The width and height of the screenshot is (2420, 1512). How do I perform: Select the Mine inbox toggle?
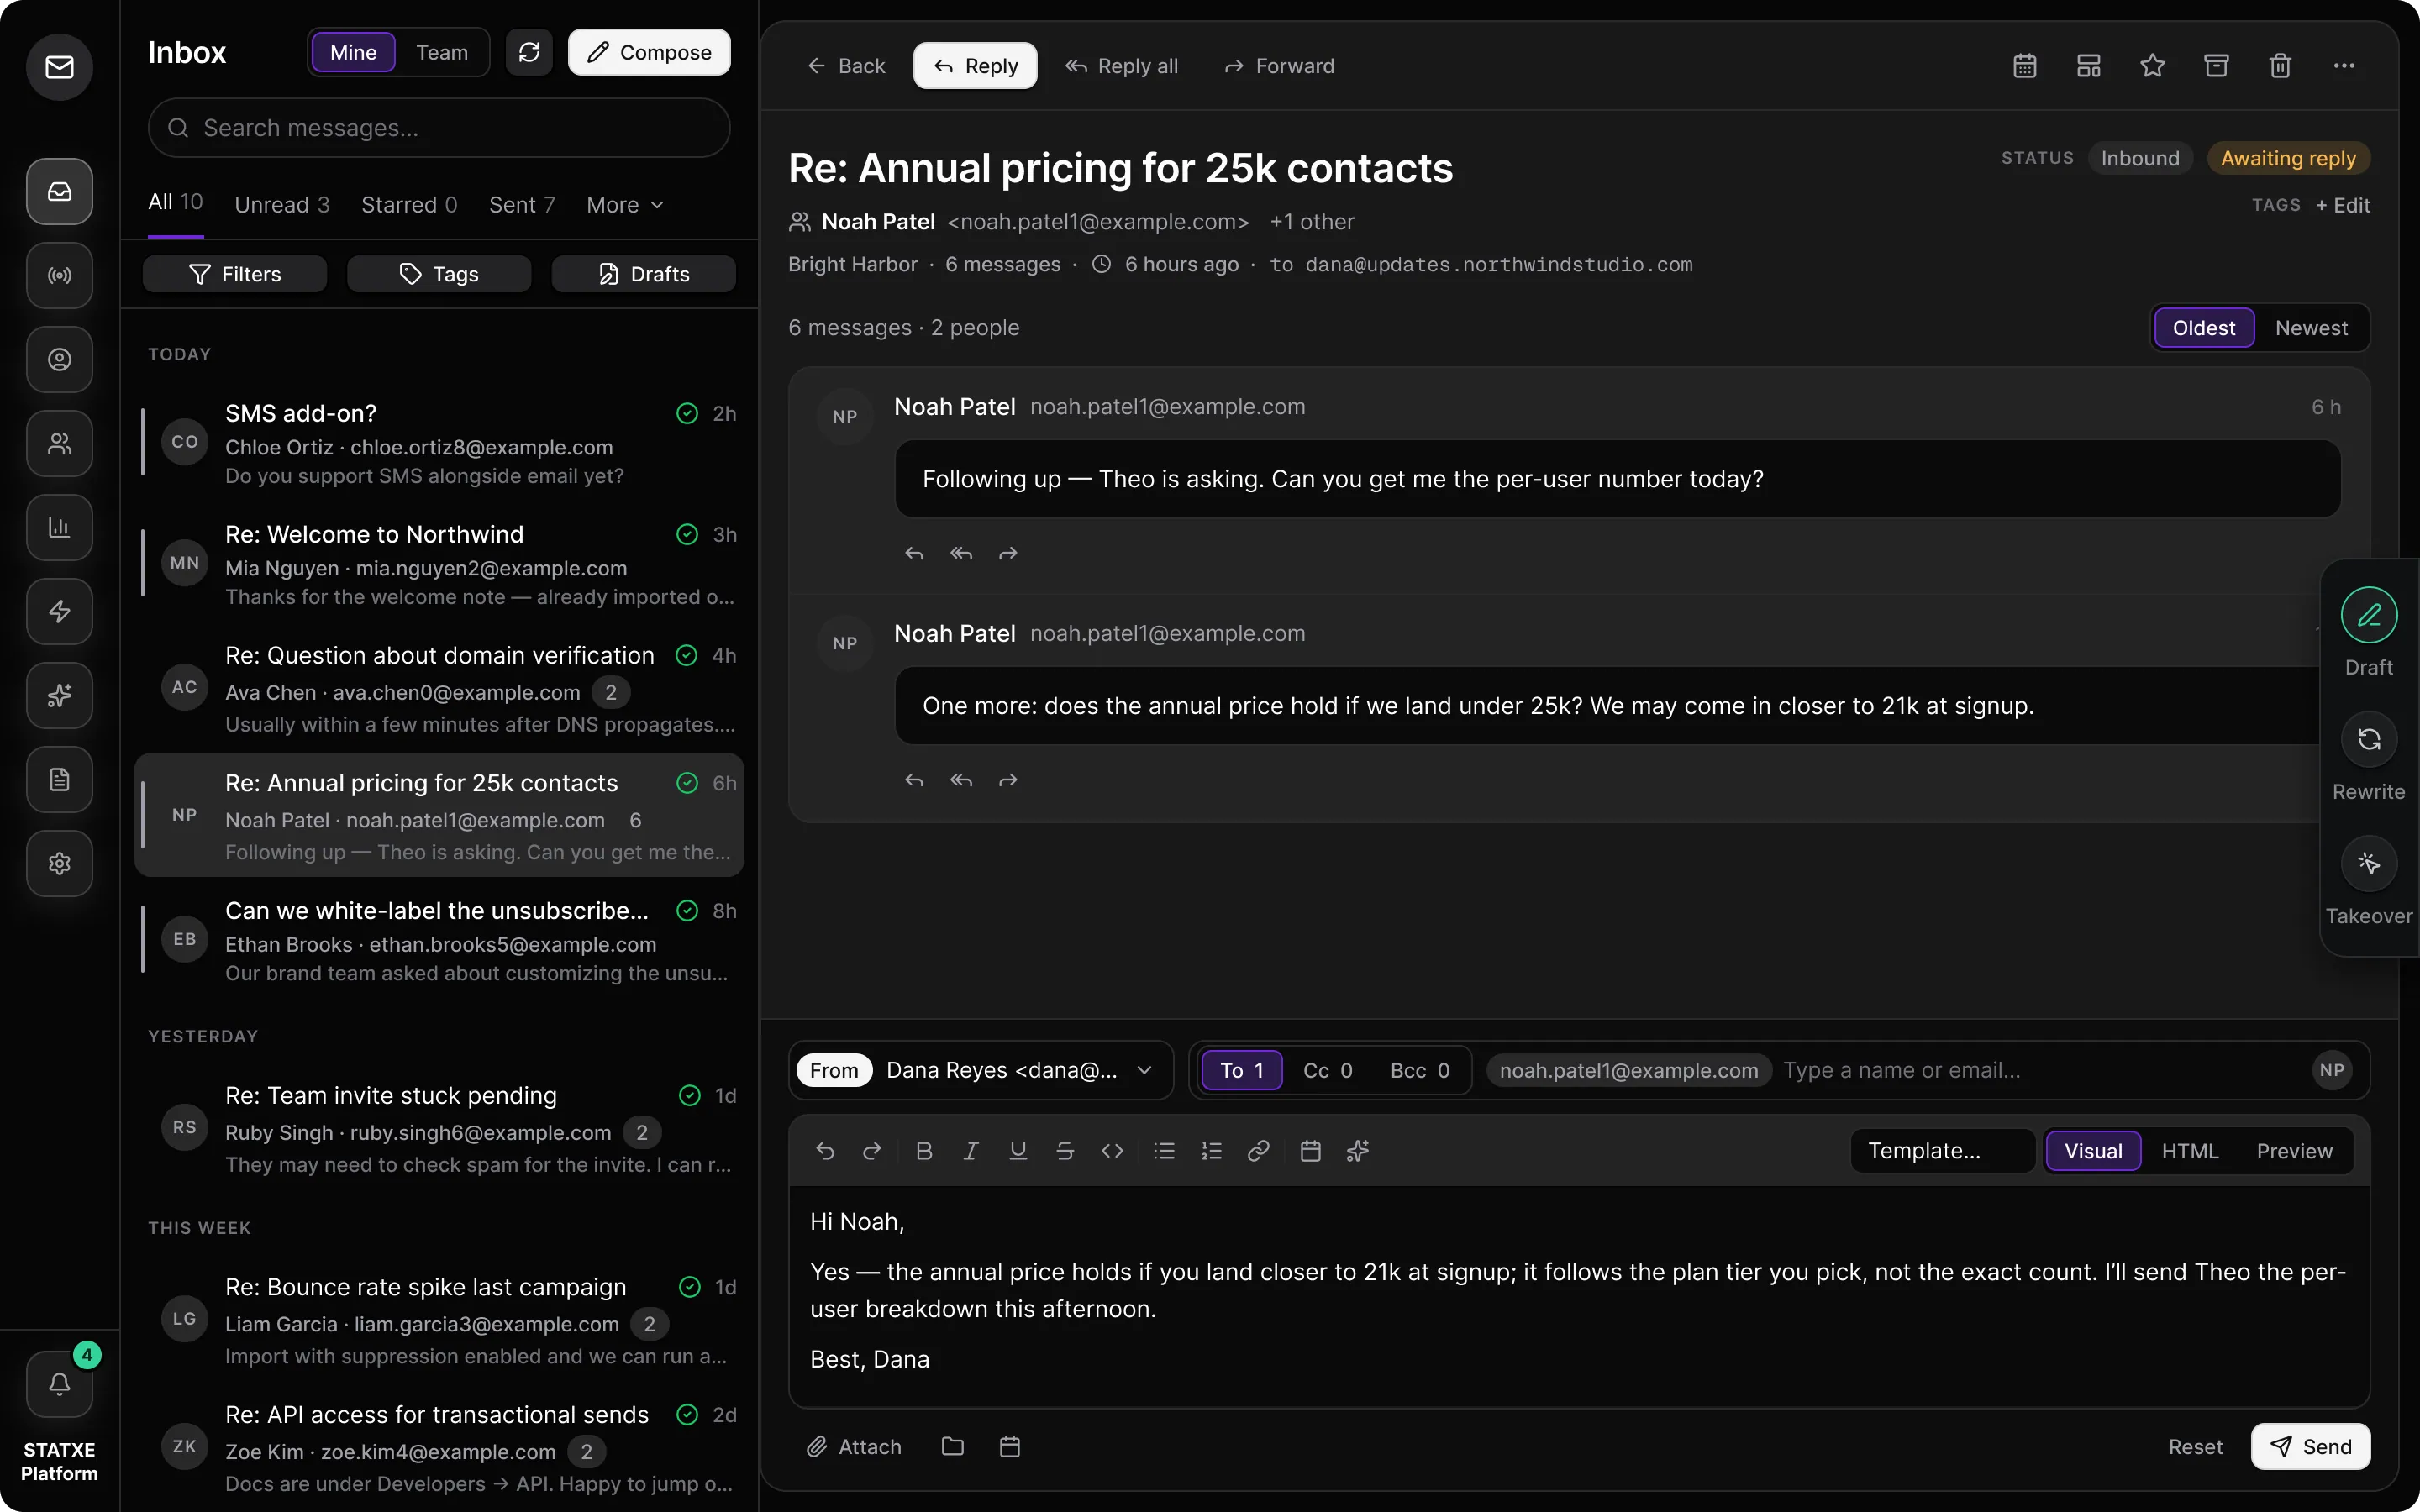click(x=353, y=52)
